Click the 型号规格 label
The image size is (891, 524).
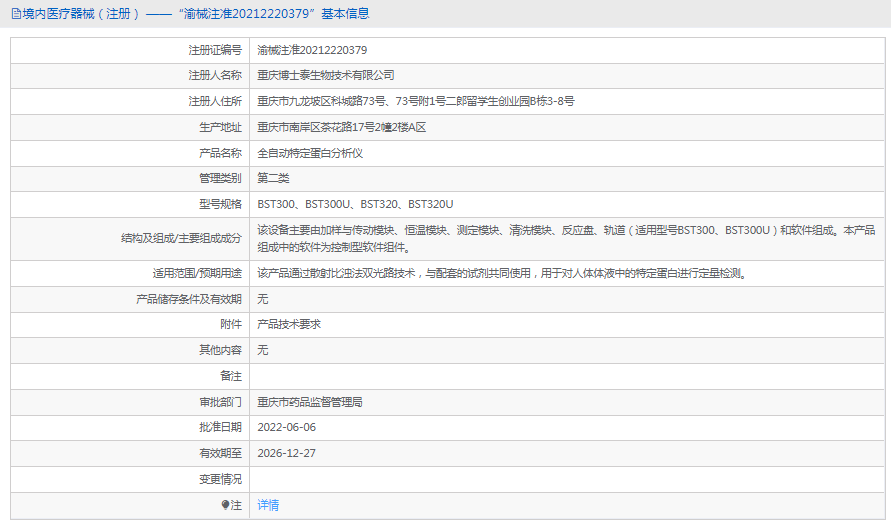(220, 204)
